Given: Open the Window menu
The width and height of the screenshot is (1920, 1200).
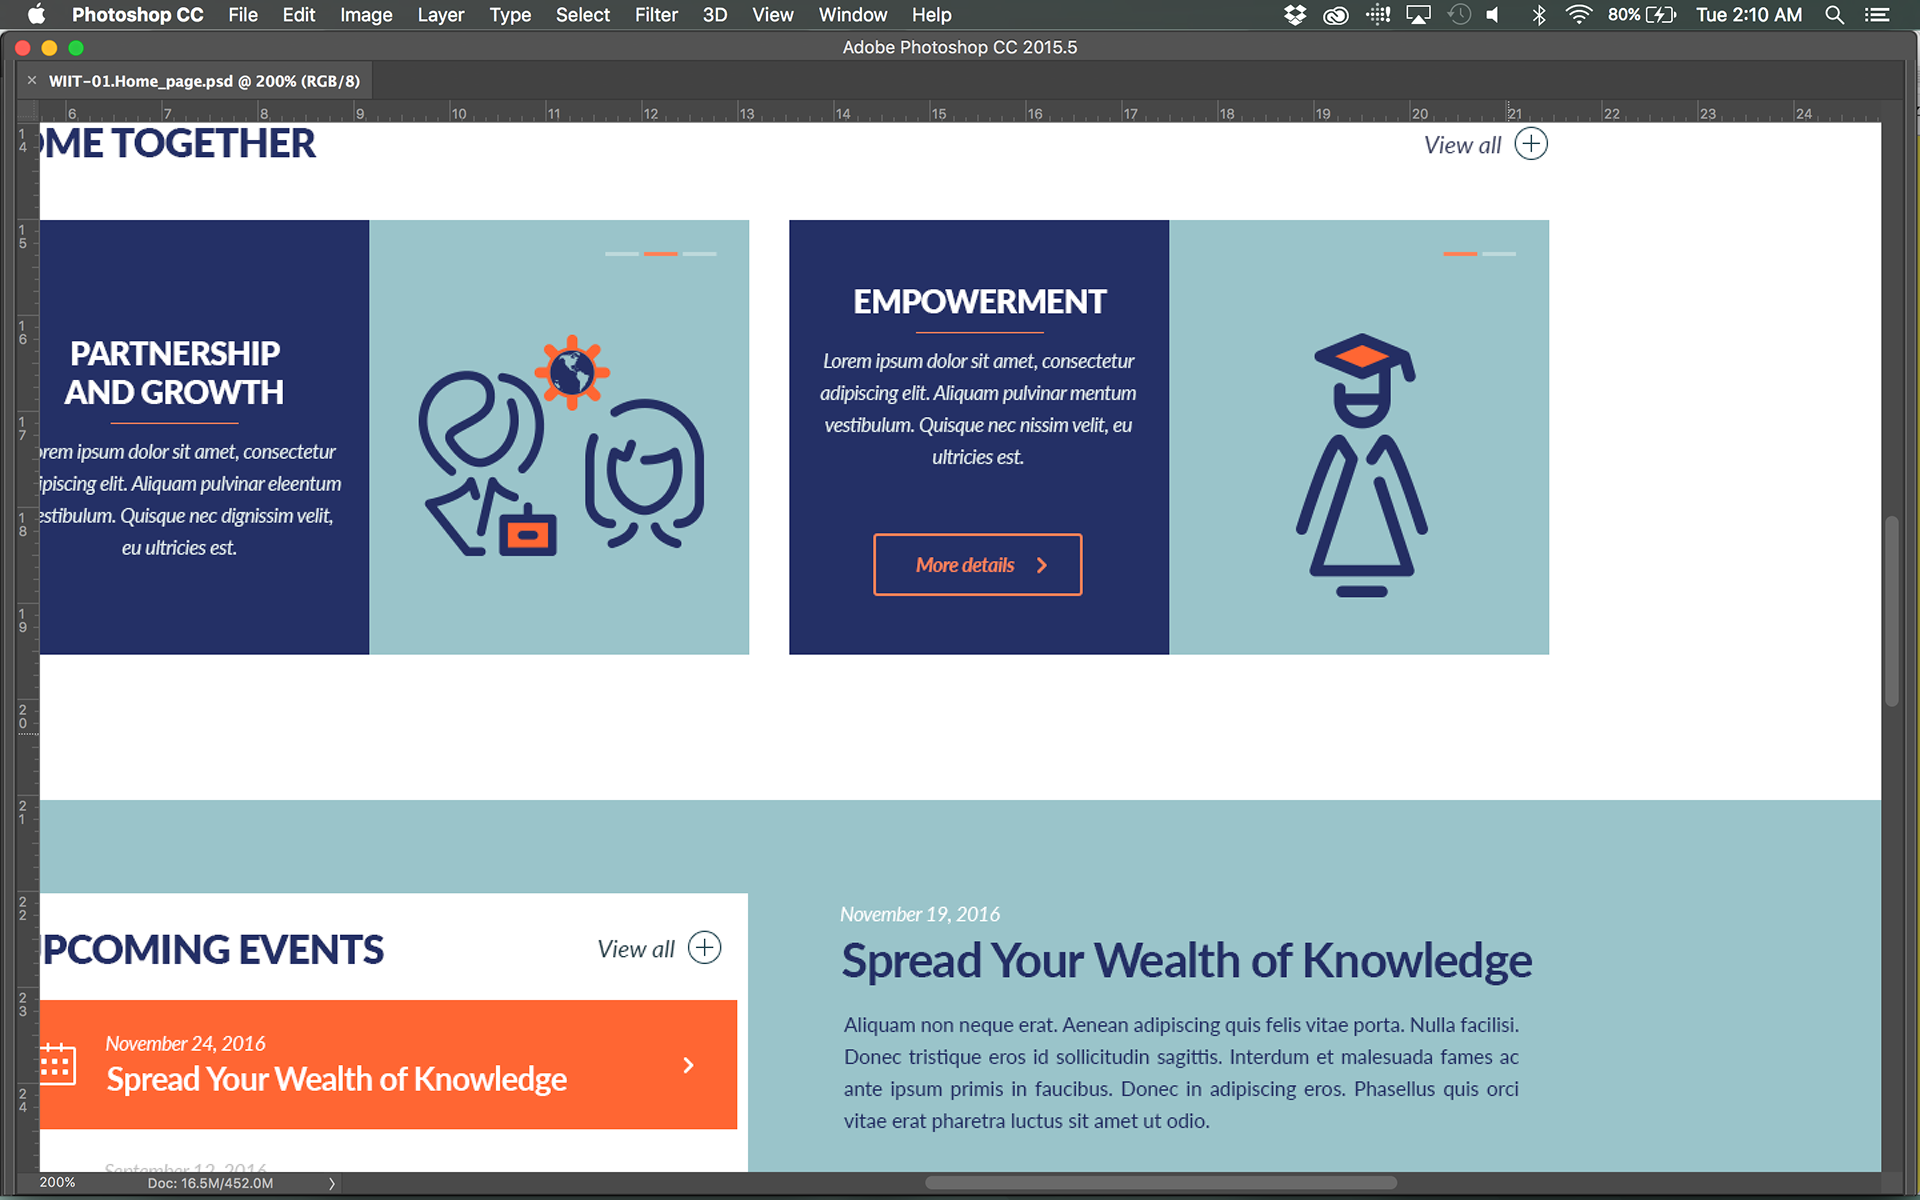Looking at the screenshot, I should (x=852, y=15).
